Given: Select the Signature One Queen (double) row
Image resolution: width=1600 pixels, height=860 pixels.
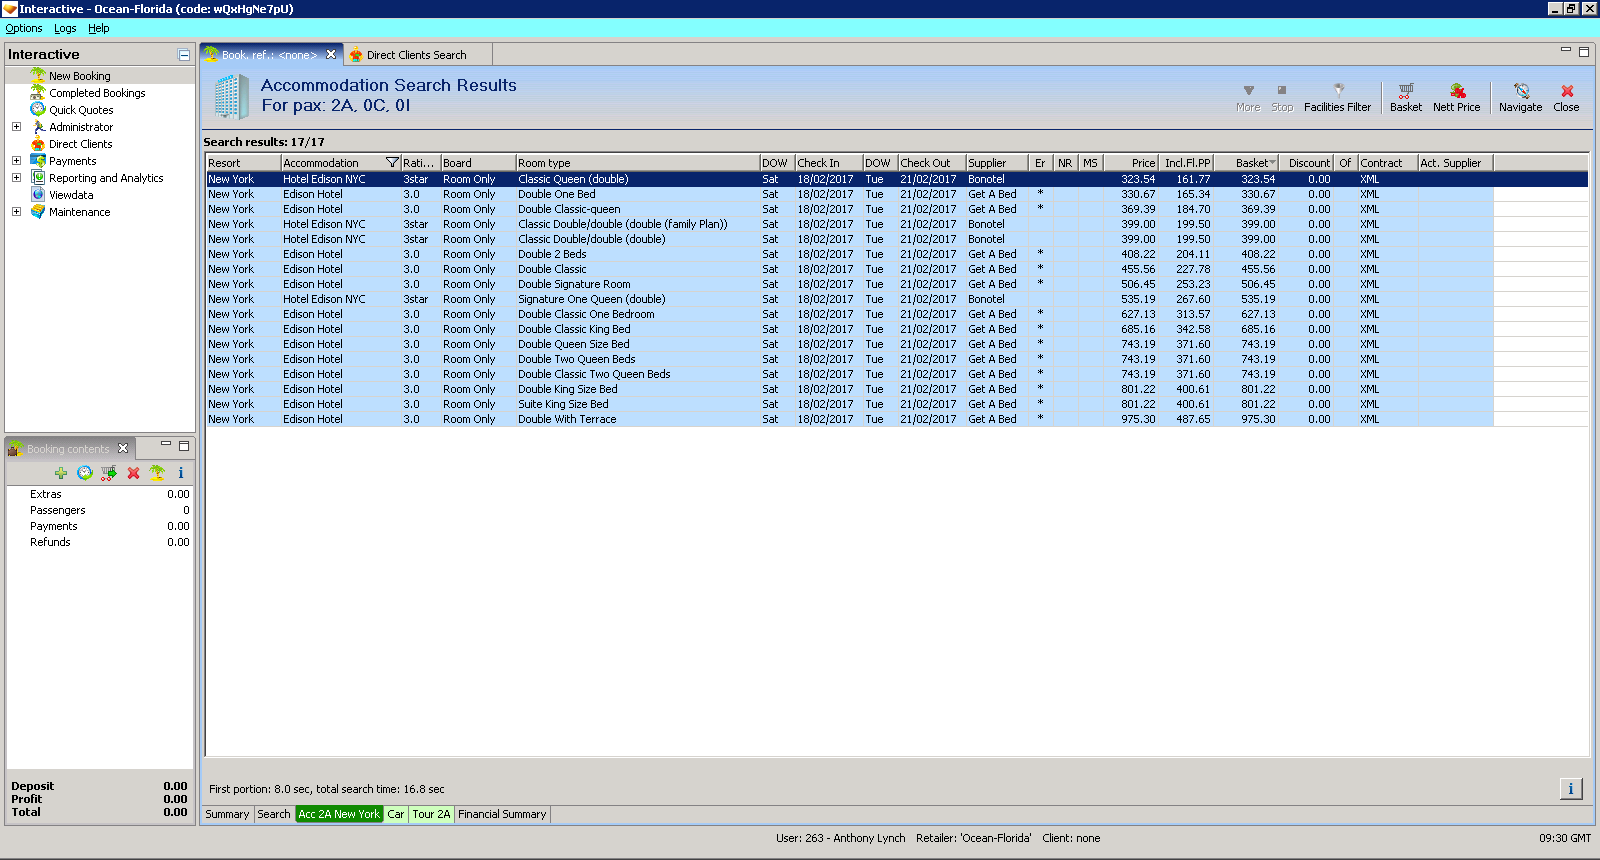Looking at the screenshot, I should tap(896, 299).
